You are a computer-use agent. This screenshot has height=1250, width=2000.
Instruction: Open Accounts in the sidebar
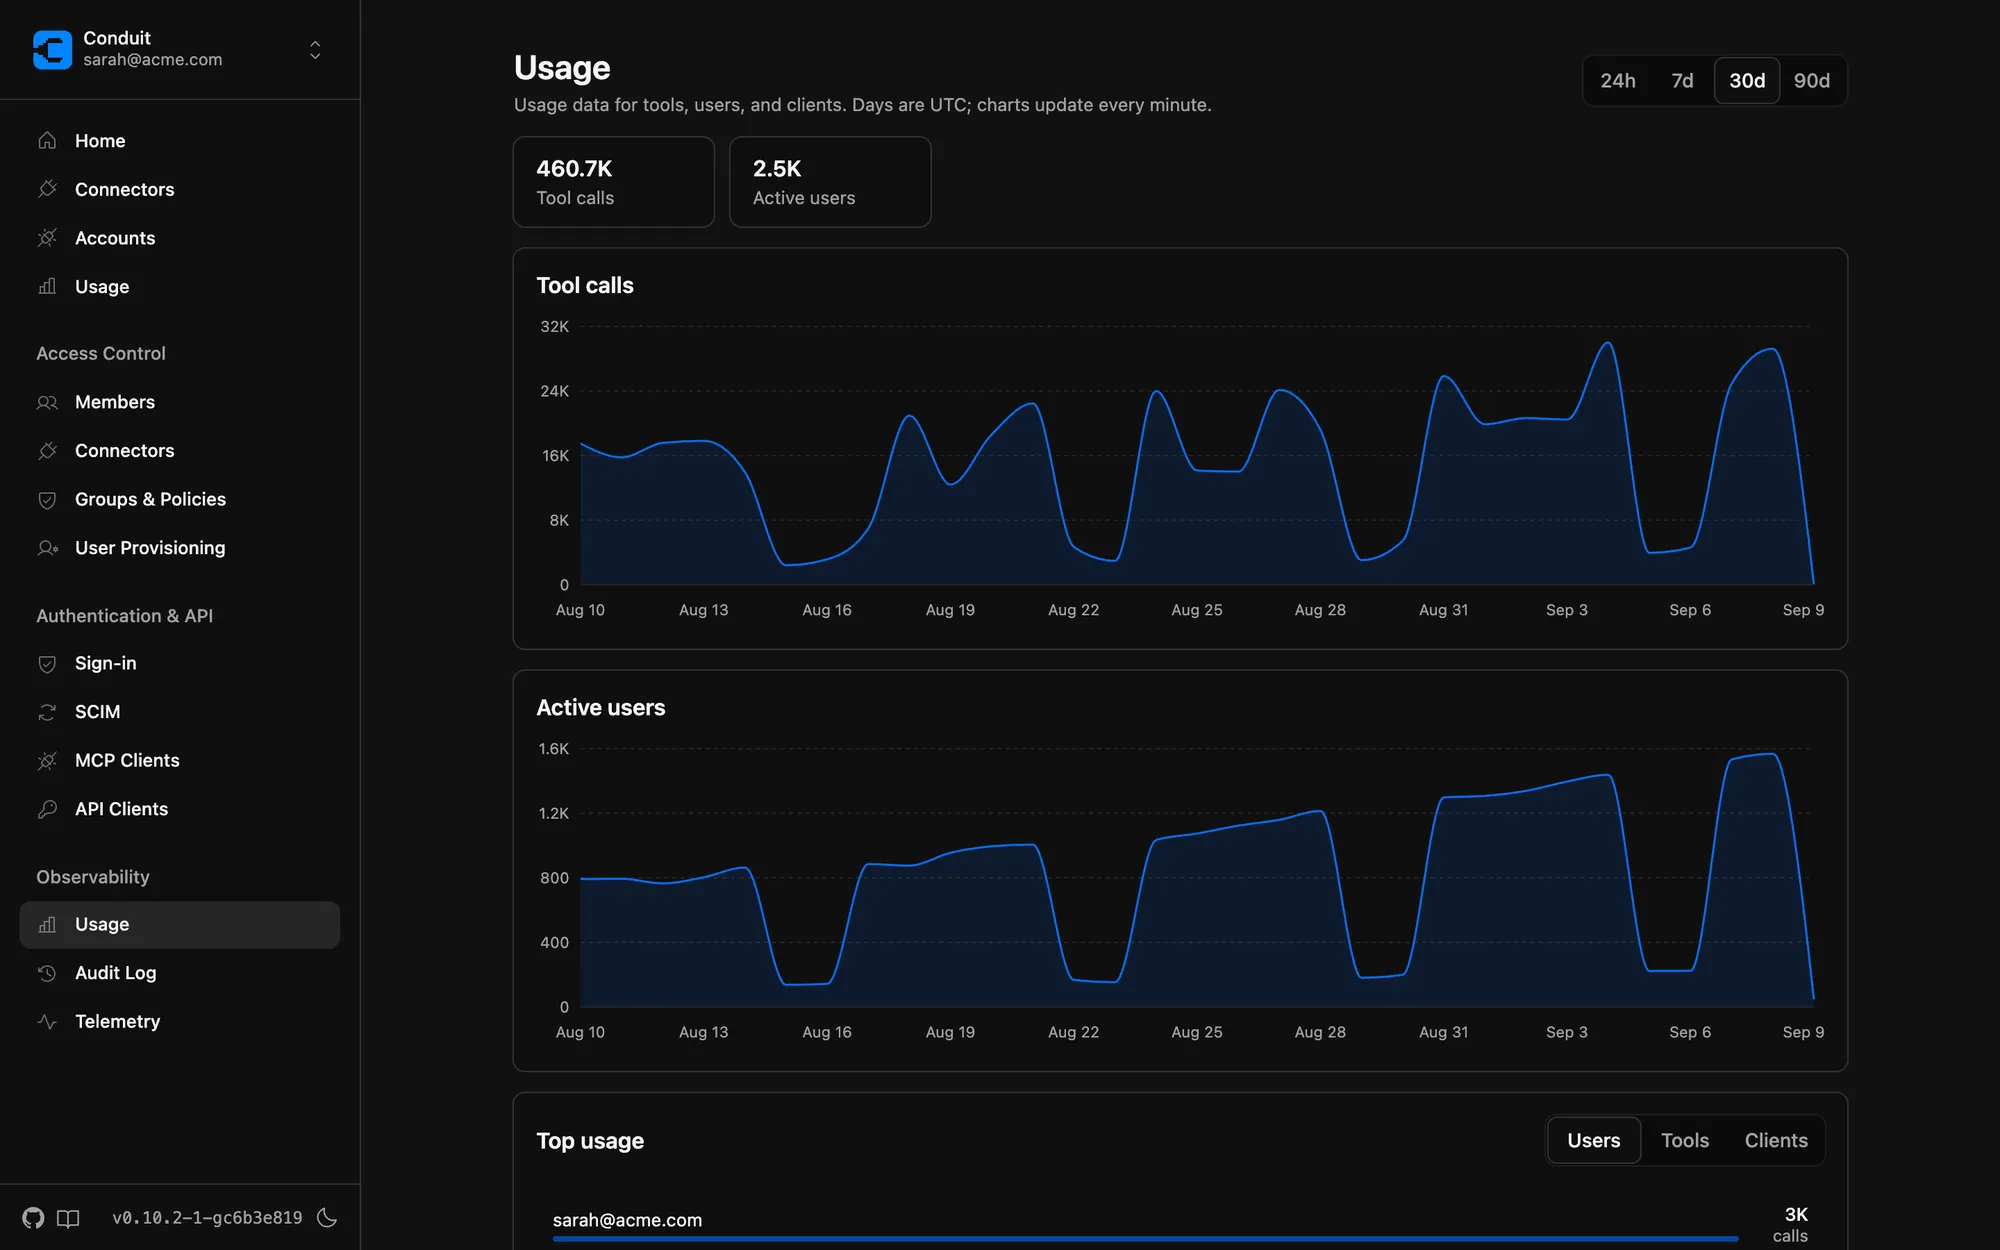115,238
